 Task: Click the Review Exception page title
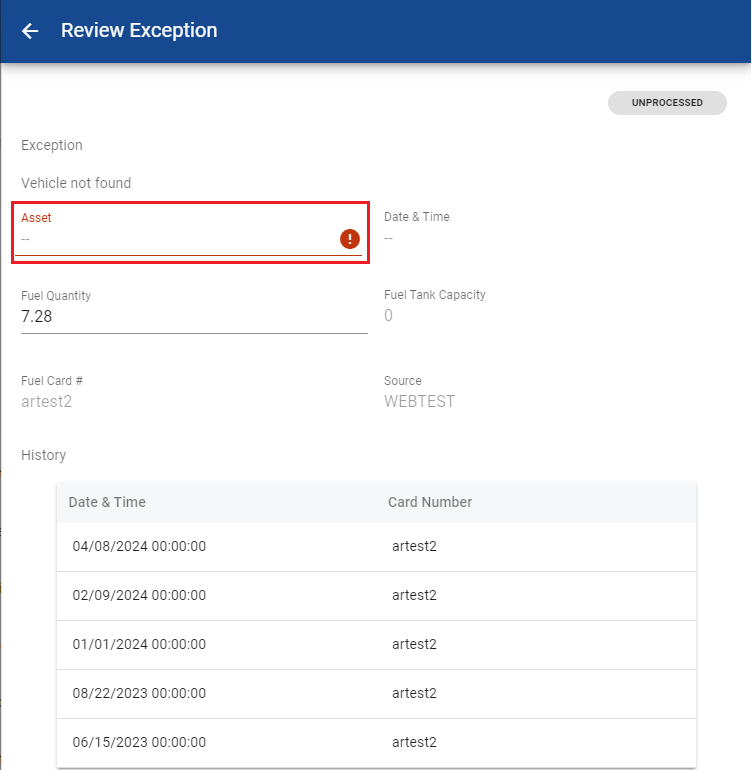(x=139, y=31)
